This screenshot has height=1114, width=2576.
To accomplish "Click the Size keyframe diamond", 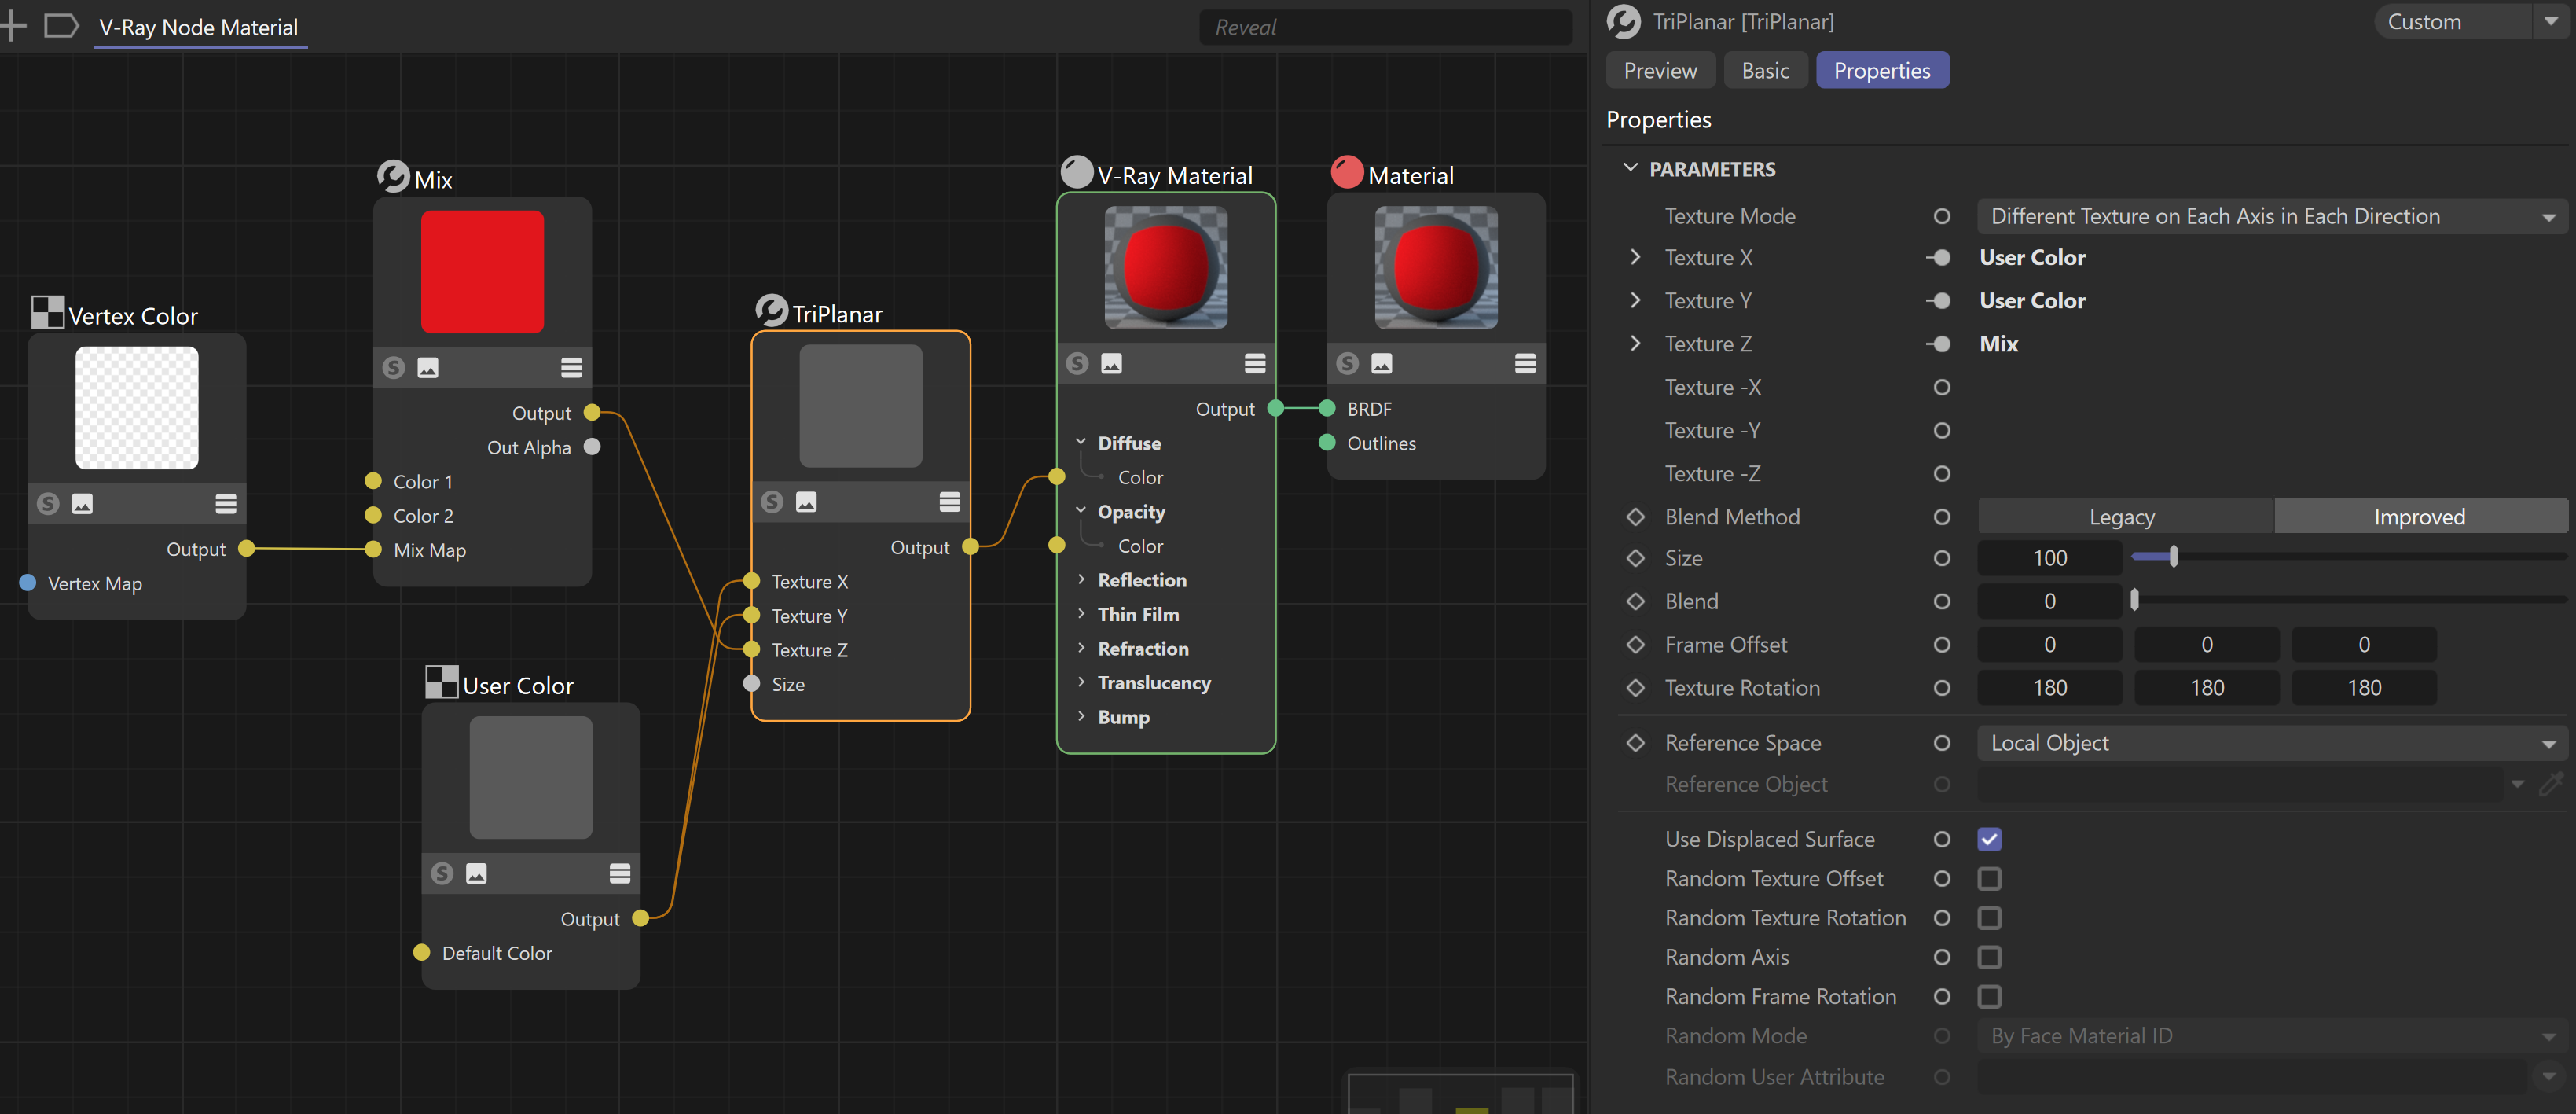I will click(x=1636, y=558).
